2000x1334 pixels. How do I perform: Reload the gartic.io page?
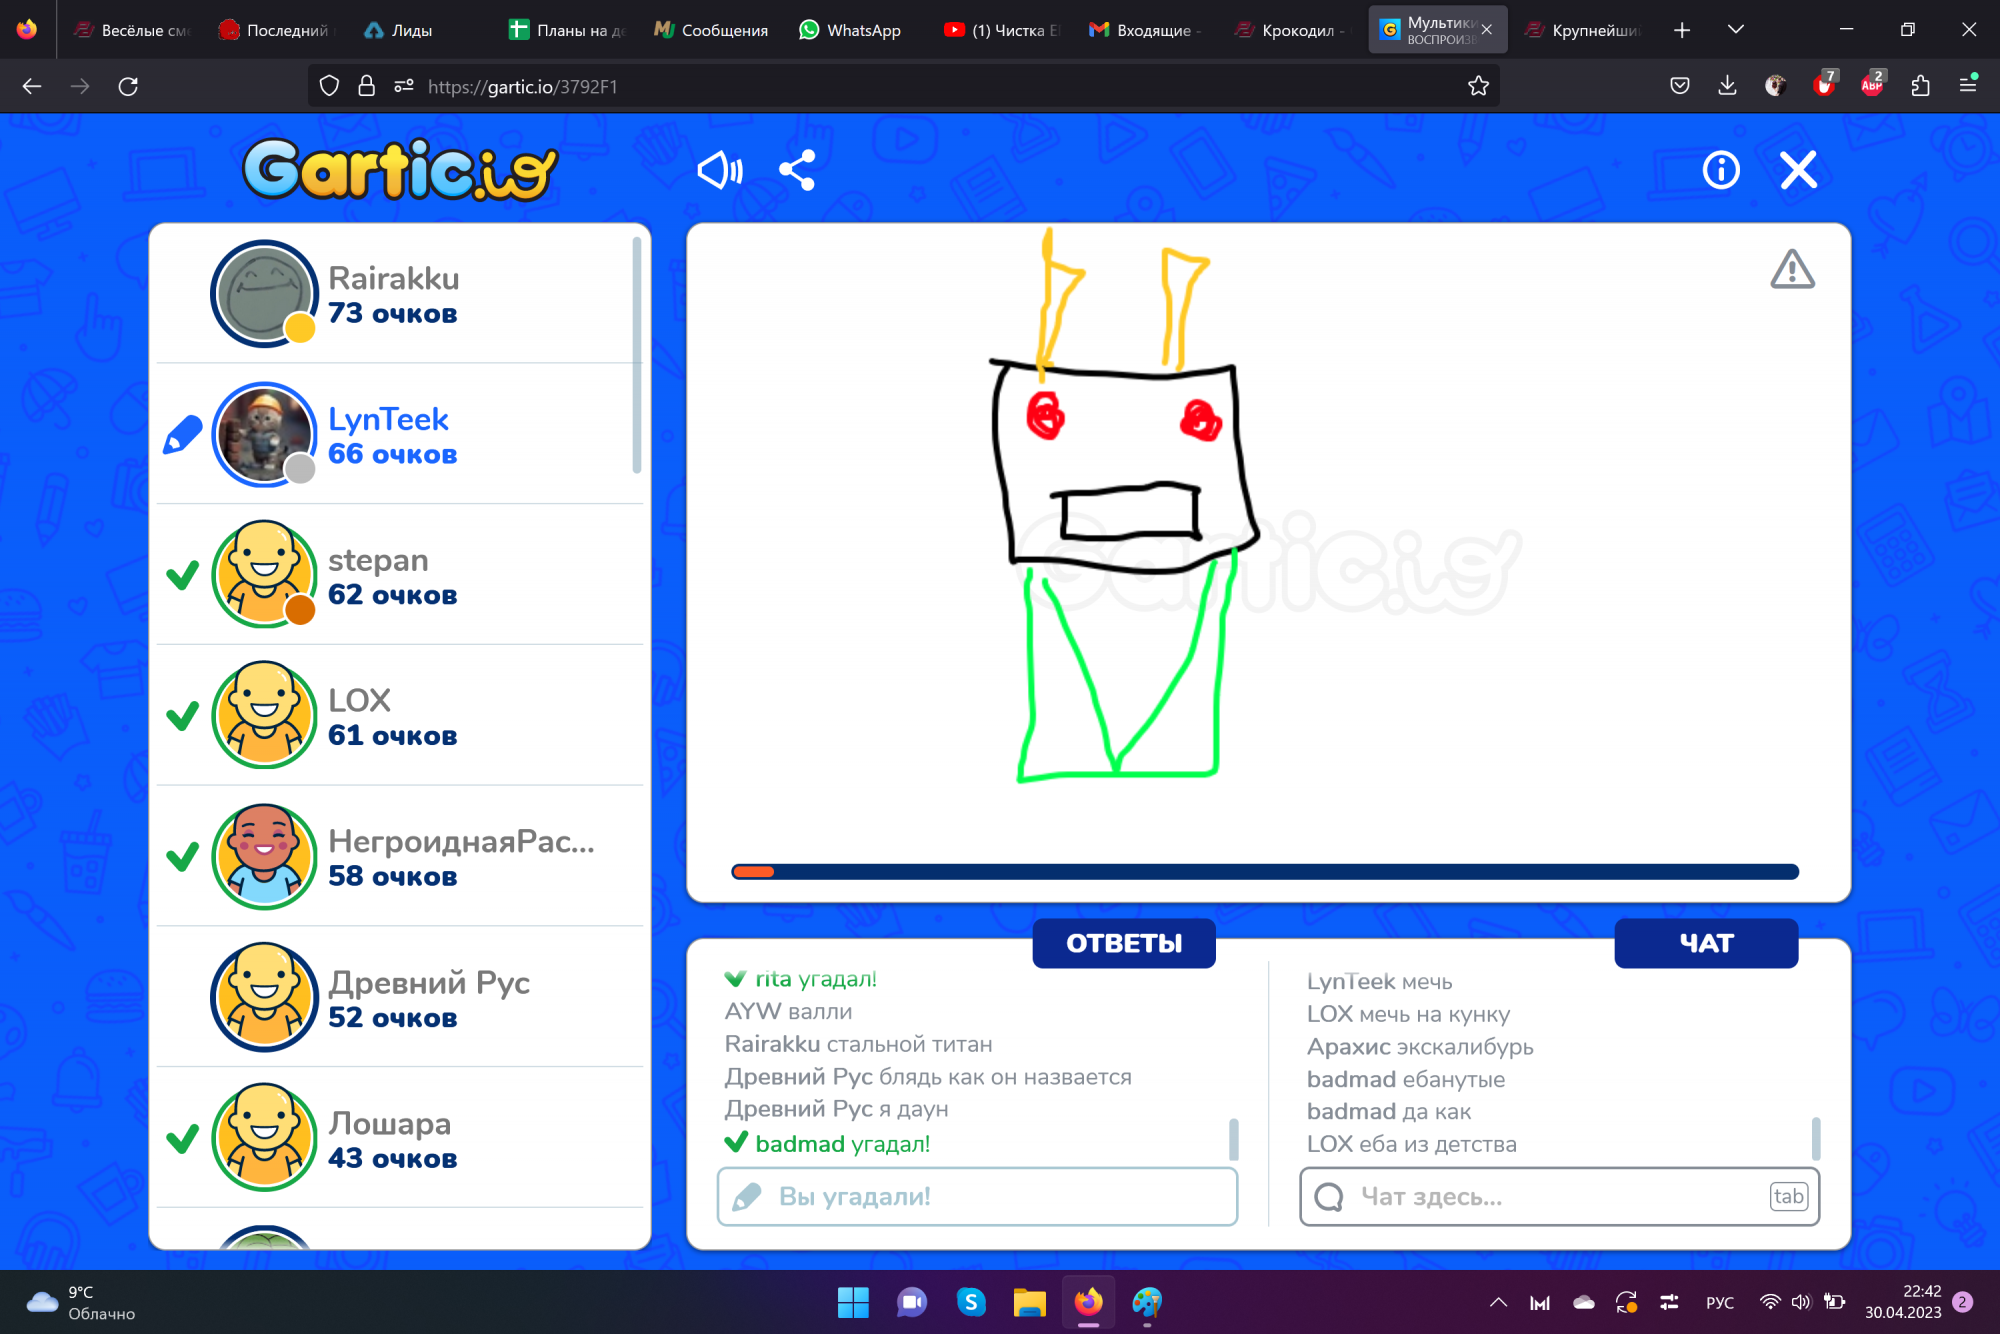tap(128, 86)
